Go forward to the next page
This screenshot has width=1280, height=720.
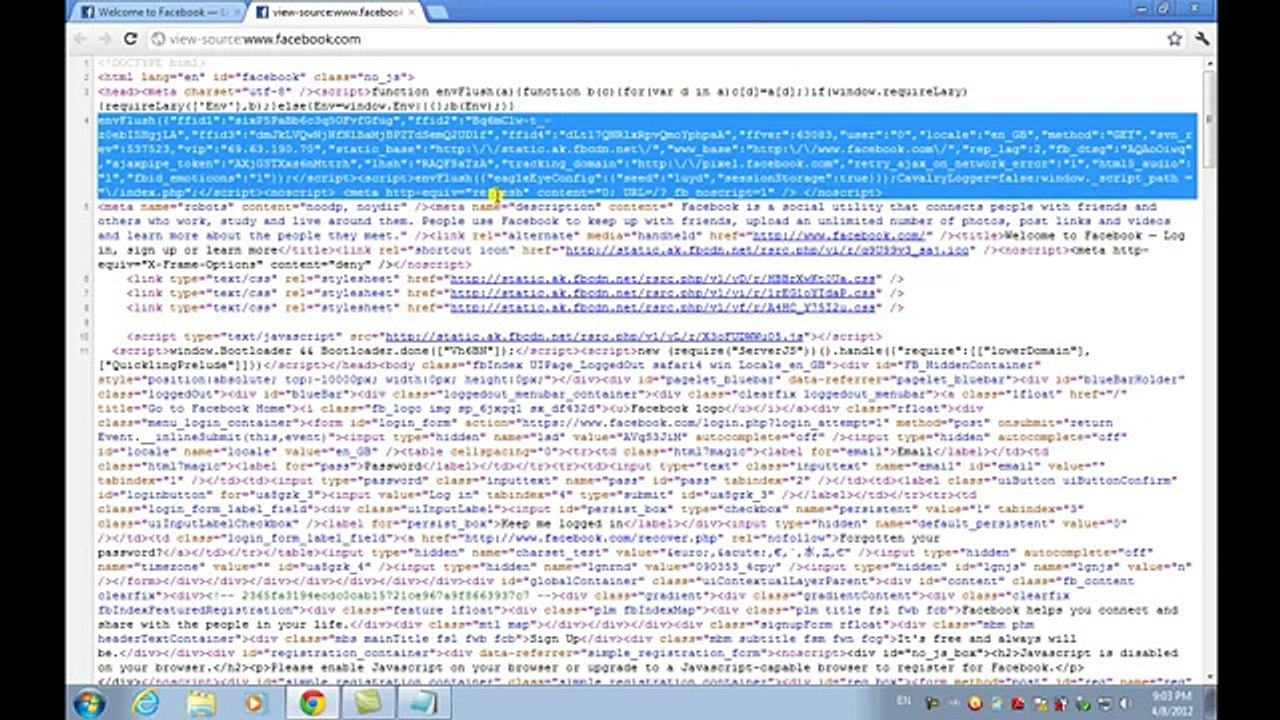tap(105, 39)
